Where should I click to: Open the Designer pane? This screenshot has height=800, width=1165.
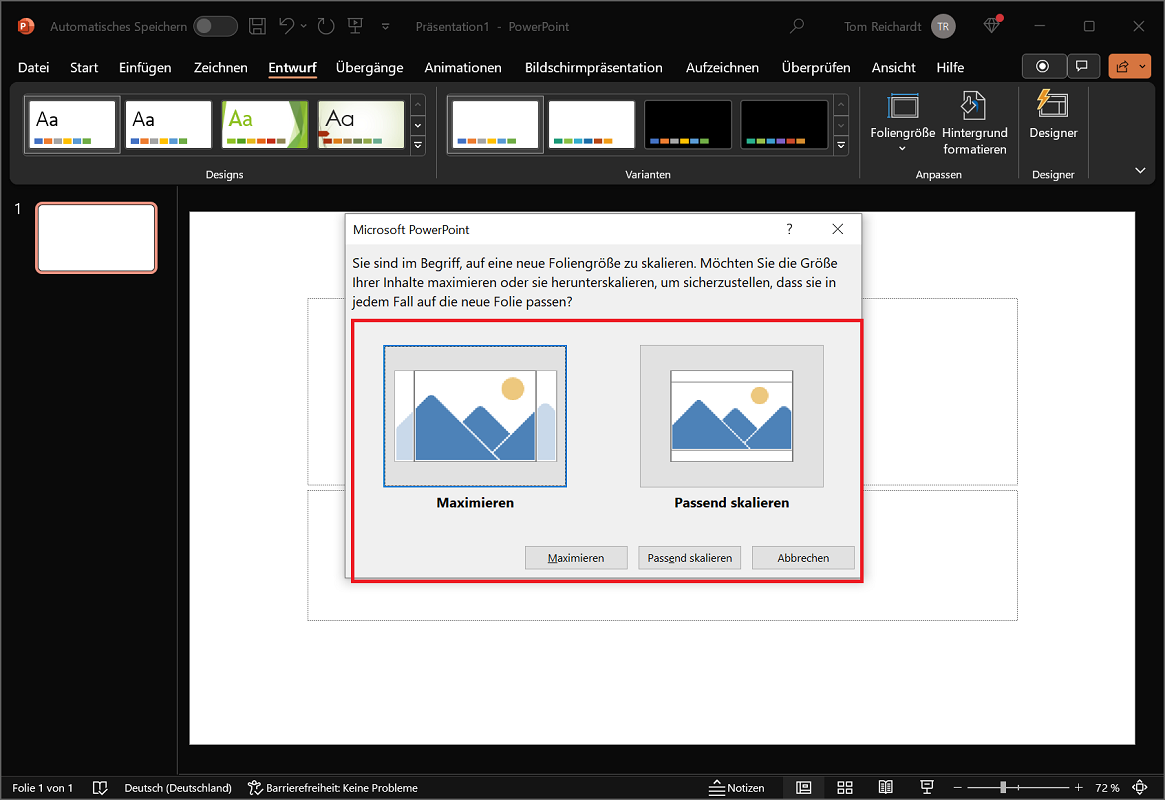(1053, 116)
